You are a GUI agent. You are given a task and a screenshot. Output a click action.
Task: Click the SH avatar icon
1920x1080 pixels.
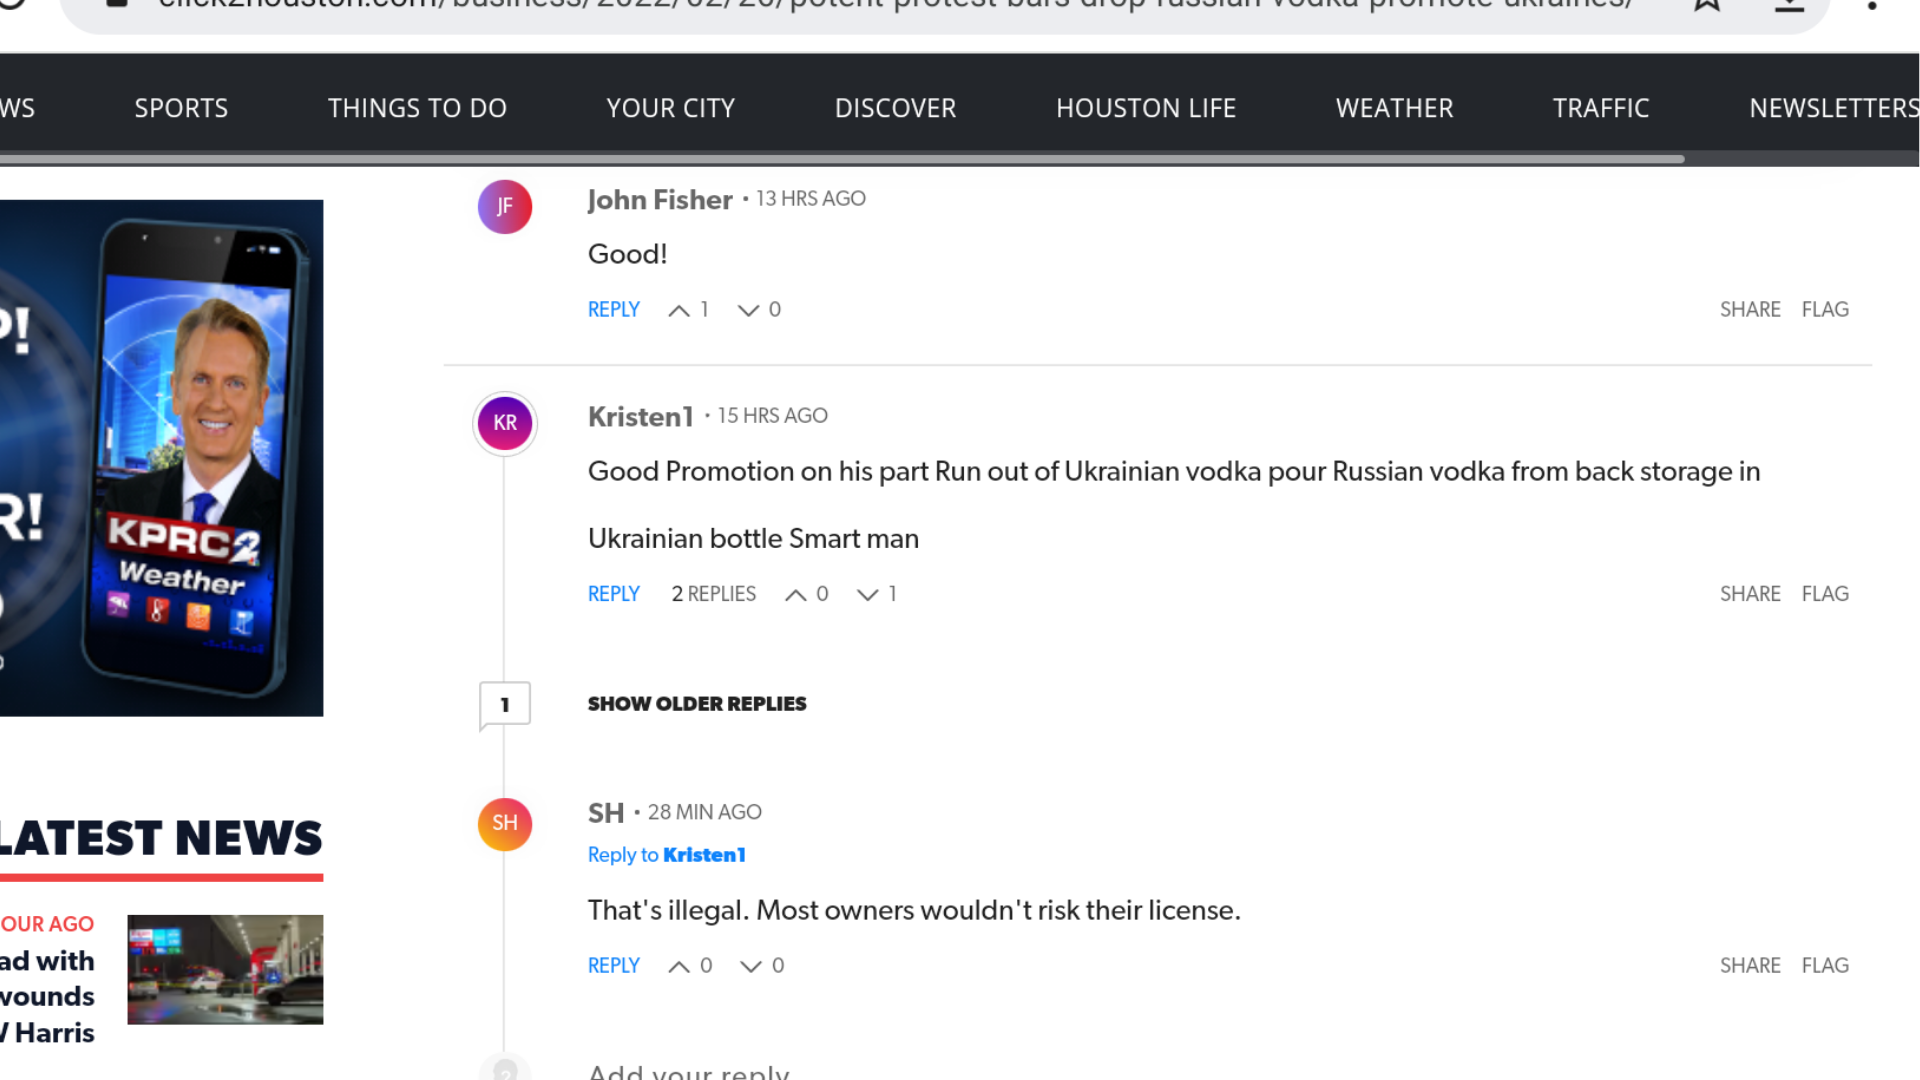pyautogui.click(x=505, y=823)
